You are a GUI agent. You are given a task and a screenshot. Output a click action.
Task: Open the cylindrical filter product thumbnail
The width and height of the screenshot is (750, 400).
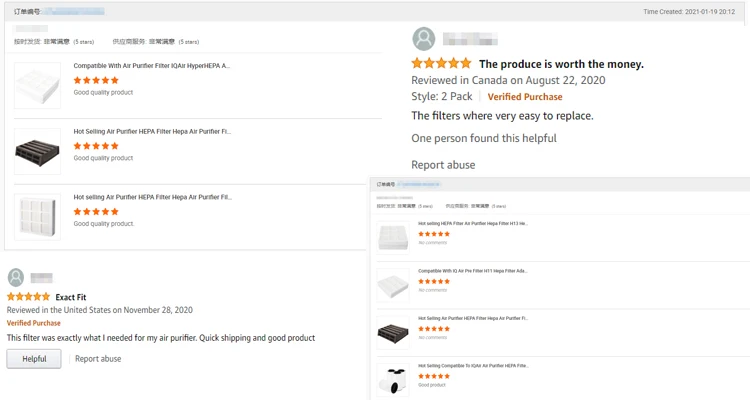tap(393, 379)
